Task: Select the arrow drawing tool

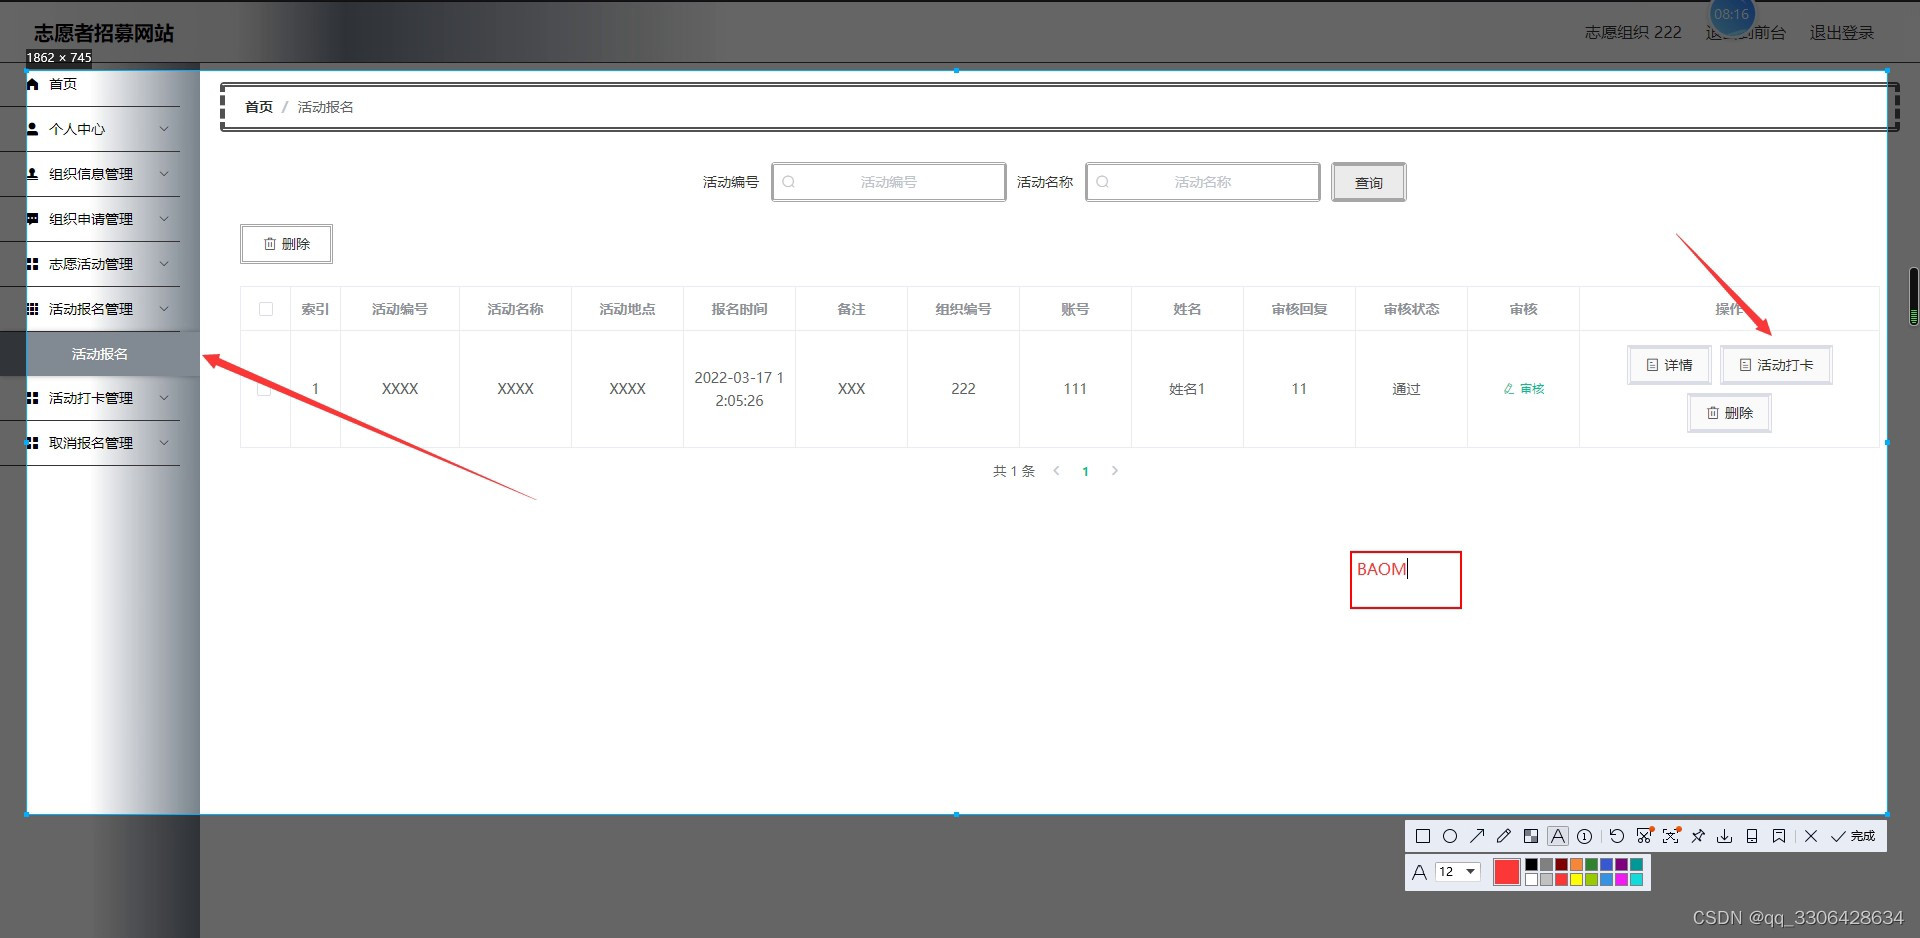Action: [1477, 836]
